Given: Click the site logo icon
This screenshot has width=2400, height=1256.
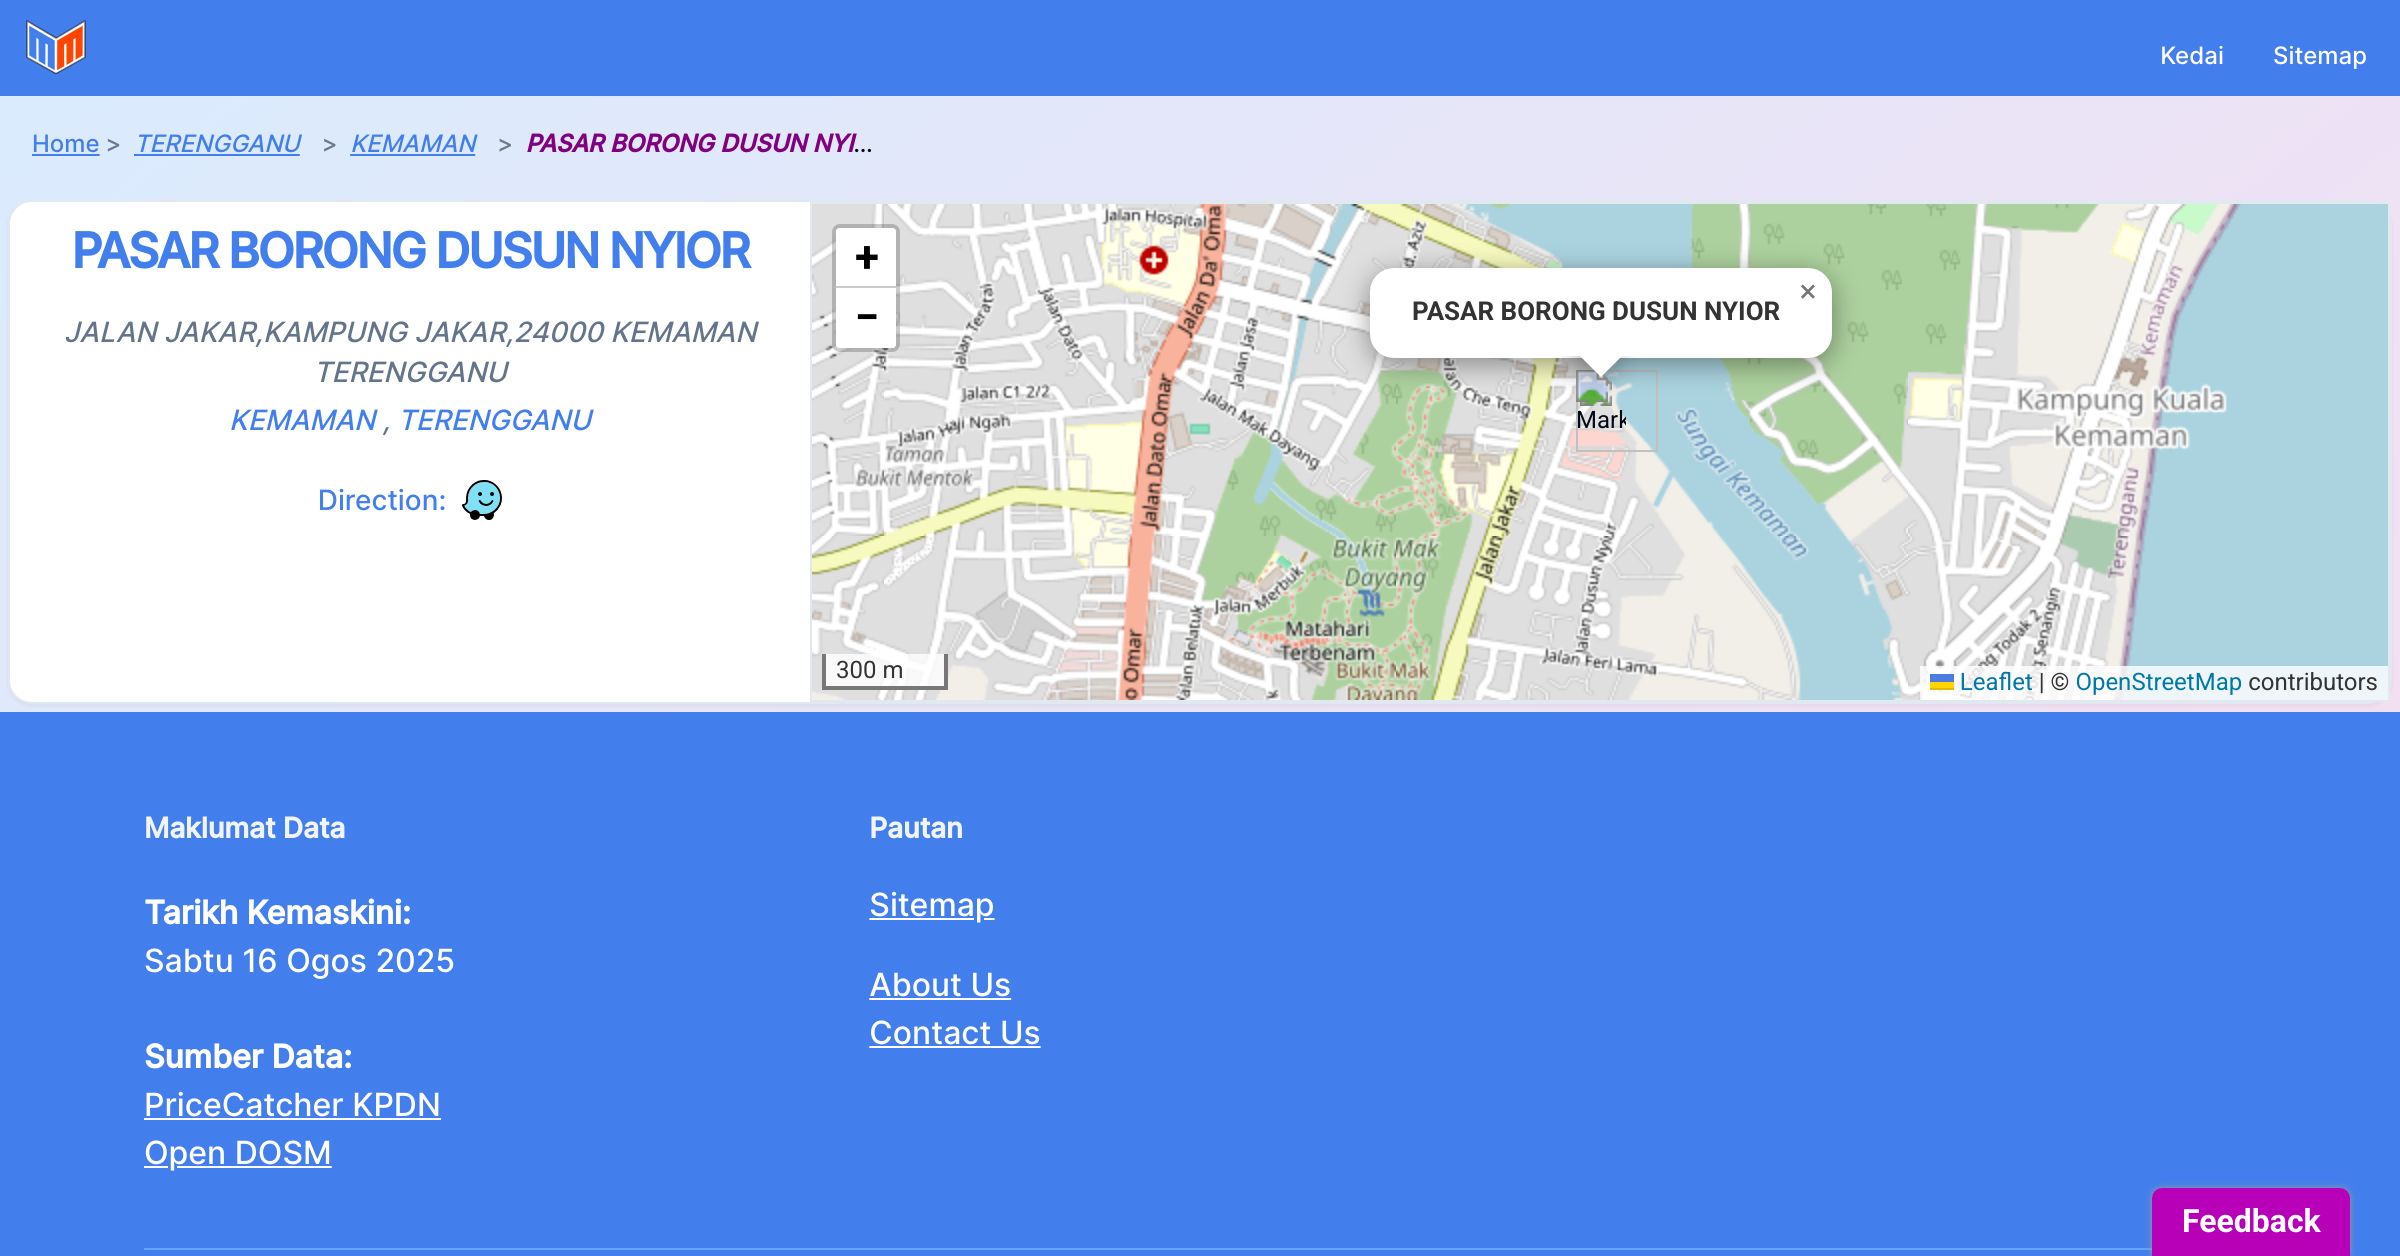Looking at the screenshot, I should [x=56, y=47].
